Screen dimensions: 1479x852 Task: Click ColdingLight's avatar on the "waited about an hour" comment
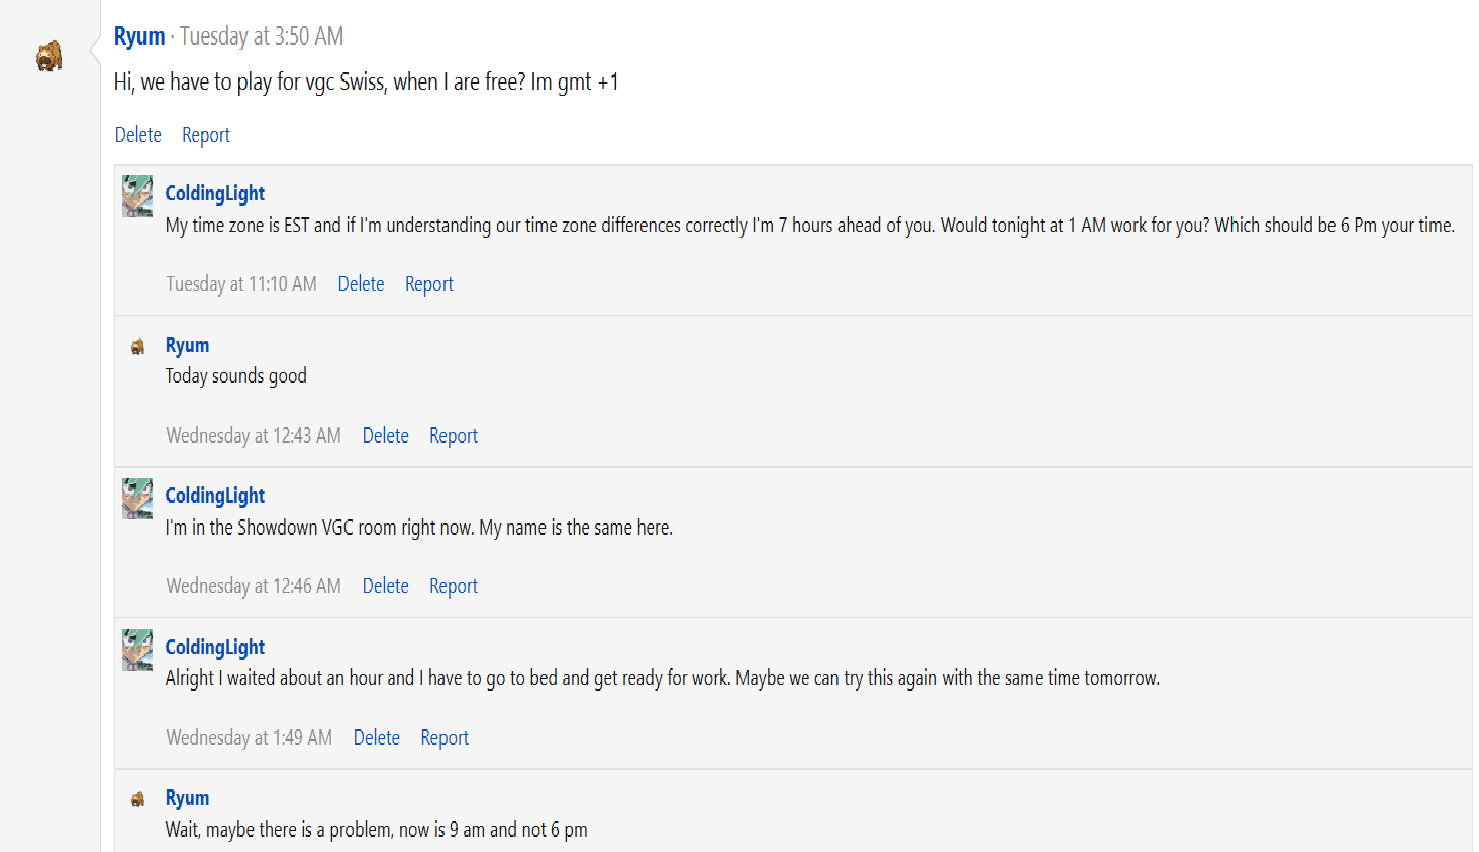tap(138, 650)
